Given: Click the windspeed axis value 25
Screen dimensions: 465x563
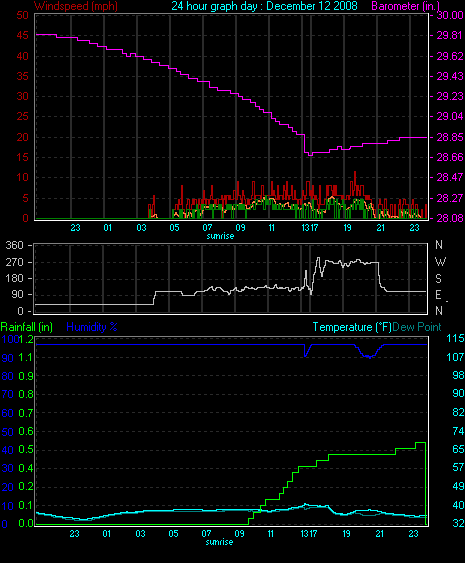Looking at the screenshot, I should pyautogui.click(x=23, y=116).
